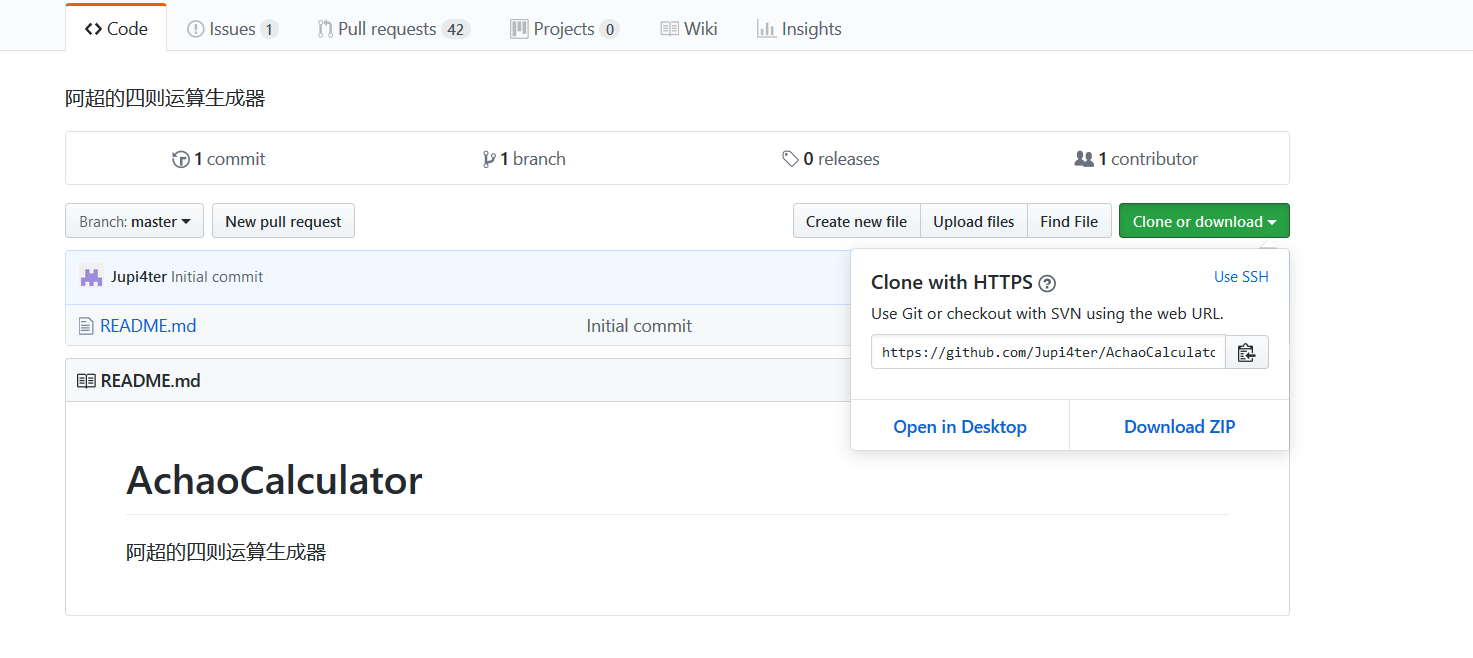Click Download ZIP
This screenshot has width=1473, height=658.
pos(1180,427)
